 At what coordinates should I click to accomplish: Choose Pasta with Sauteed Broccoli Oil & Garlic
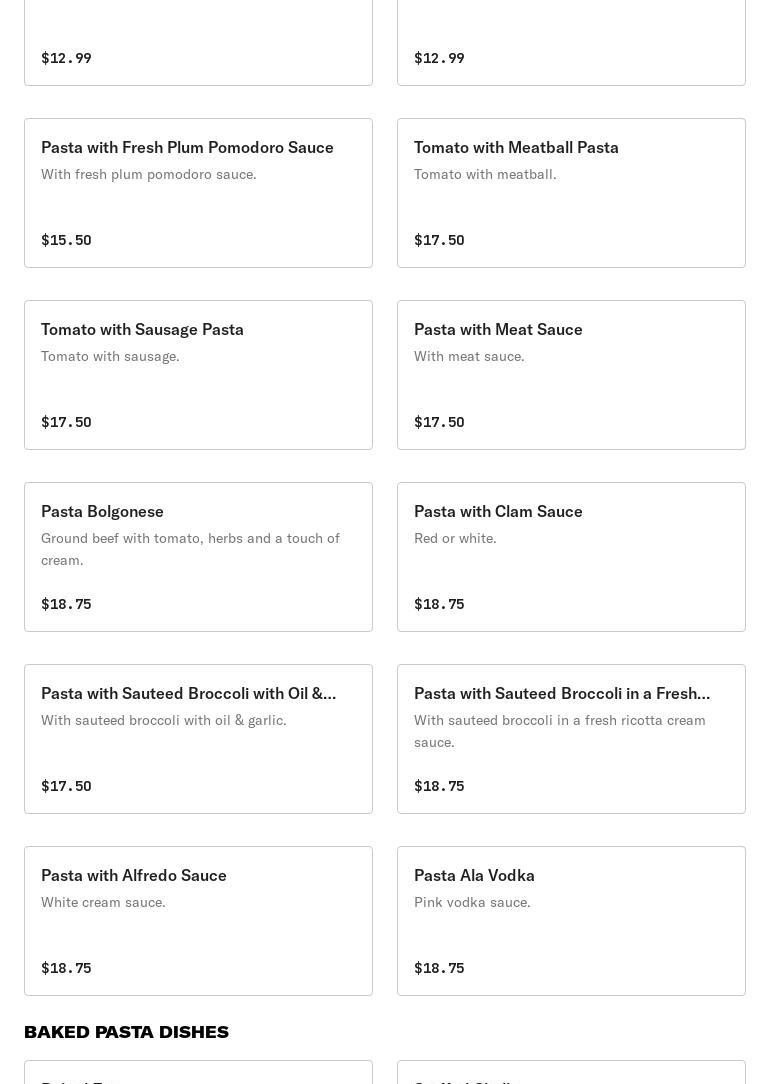coord(198,739)
